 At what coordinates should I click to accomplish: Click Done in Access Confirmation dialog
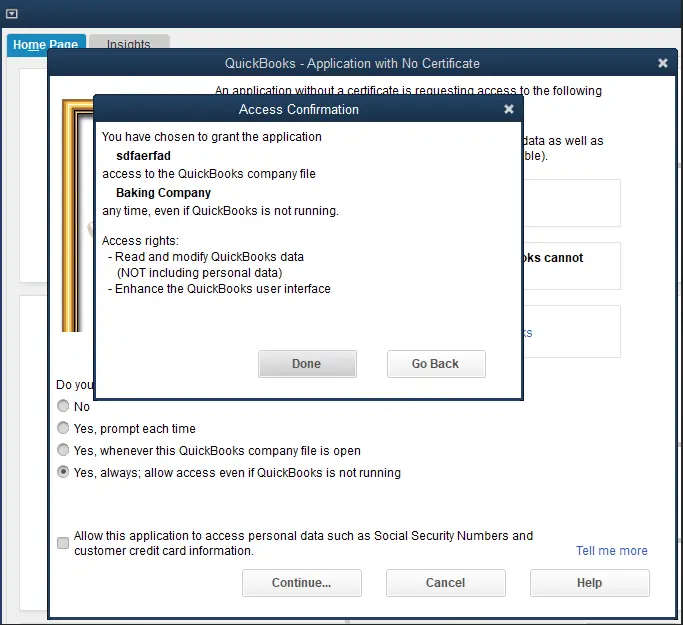[307, 364]
